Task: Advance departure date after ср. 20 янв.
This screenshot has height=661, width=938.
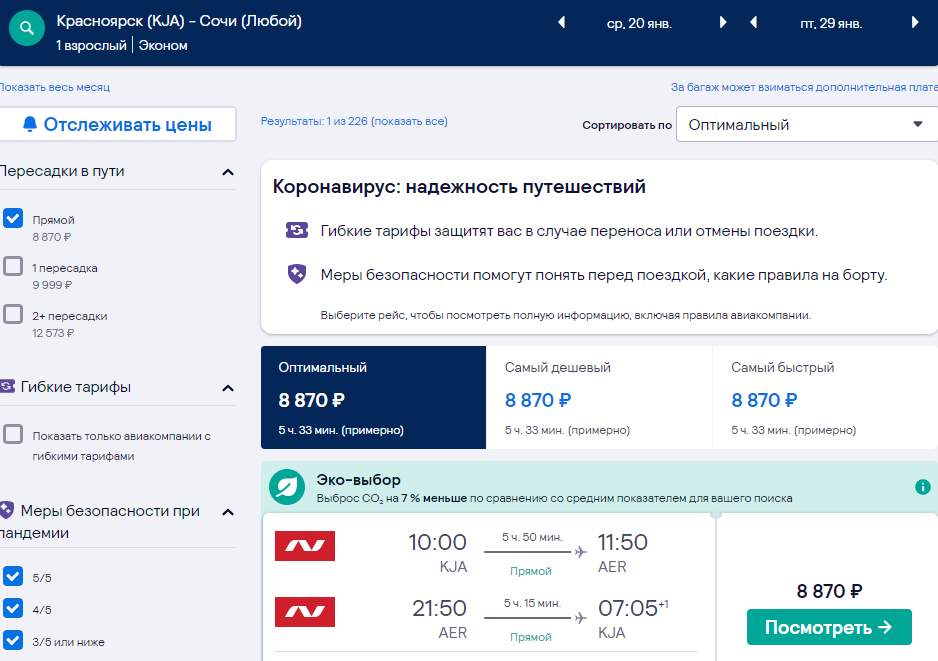Action: (723, 23)
